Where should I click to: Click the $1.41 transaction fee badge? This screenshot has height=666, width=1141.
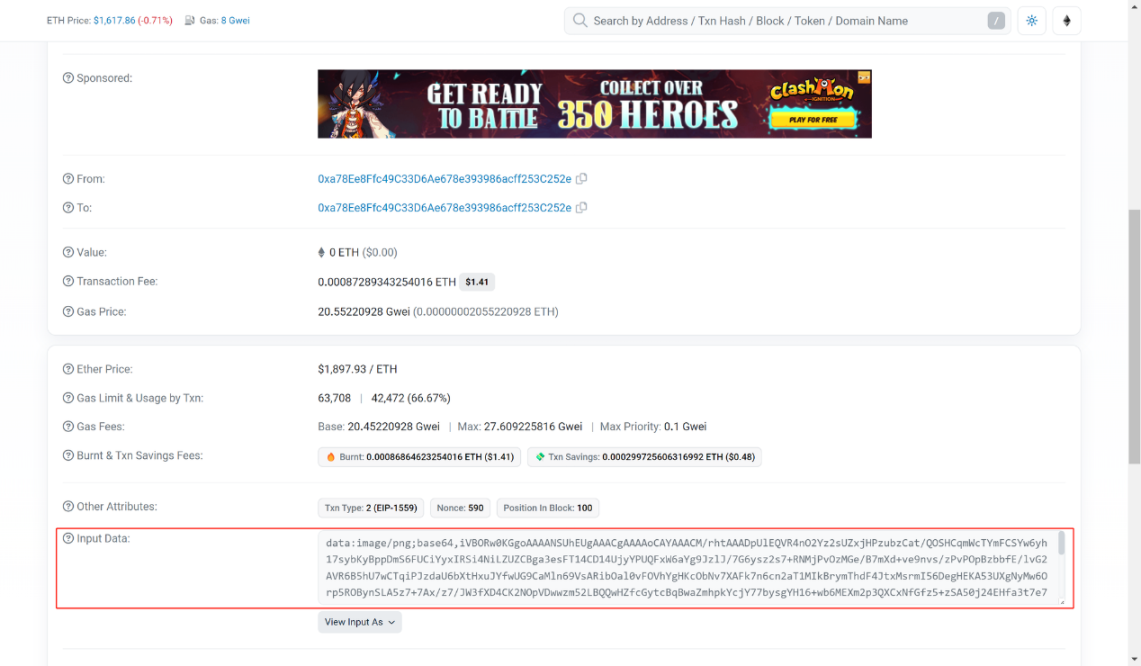[x=477, y=282]
